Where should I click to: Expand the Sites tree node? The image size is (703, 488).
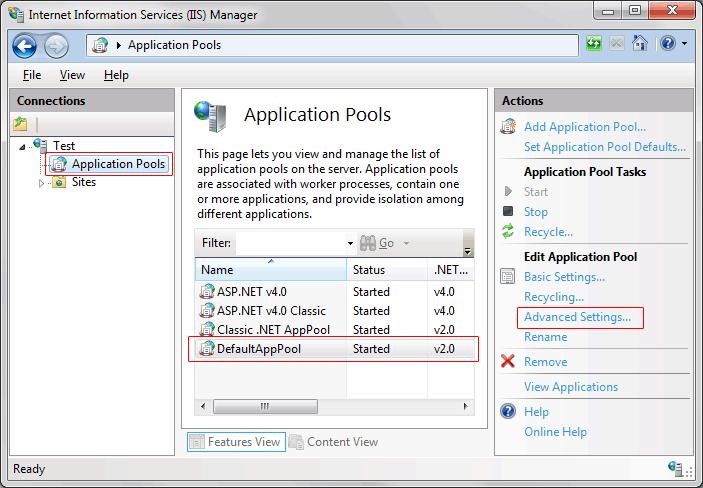pyautogui.click(x=42, y=183)
